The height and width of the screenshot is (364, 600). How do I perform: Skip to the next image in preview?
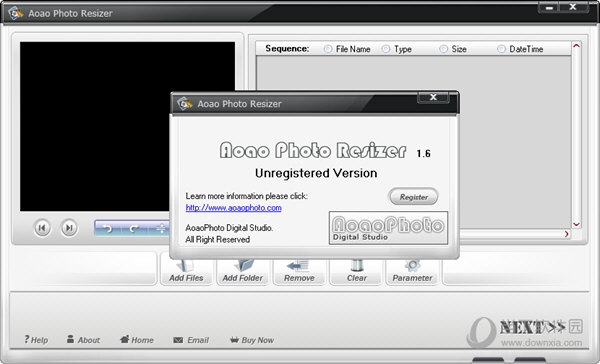point(69,228)
